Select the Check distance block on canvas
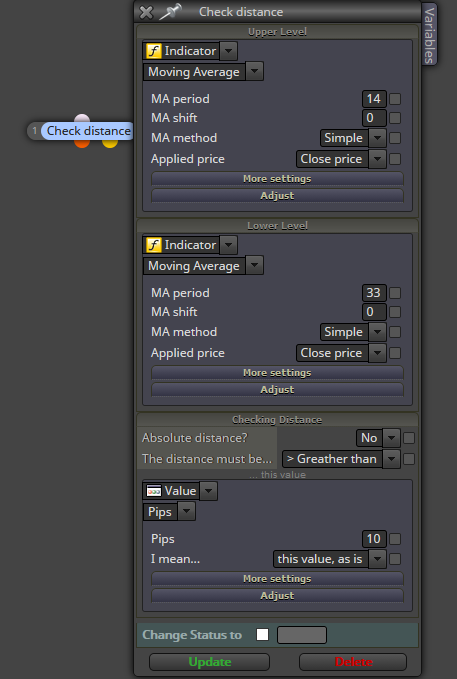The width and height of the screenshot is (457, 679). pyautogui.click(x=88, y=131)
